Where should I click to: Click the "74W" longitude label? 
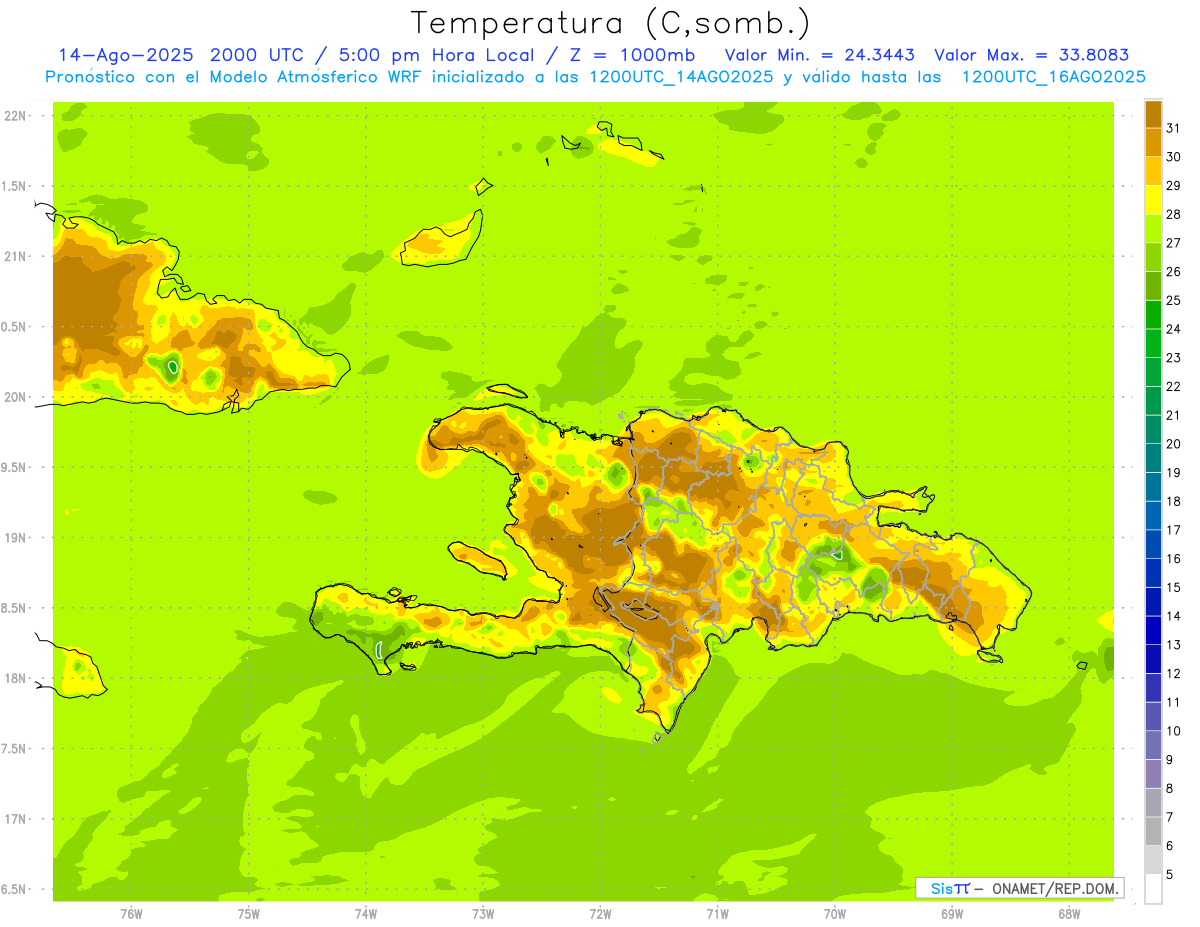pyautogui.click(x=366, y=914)
